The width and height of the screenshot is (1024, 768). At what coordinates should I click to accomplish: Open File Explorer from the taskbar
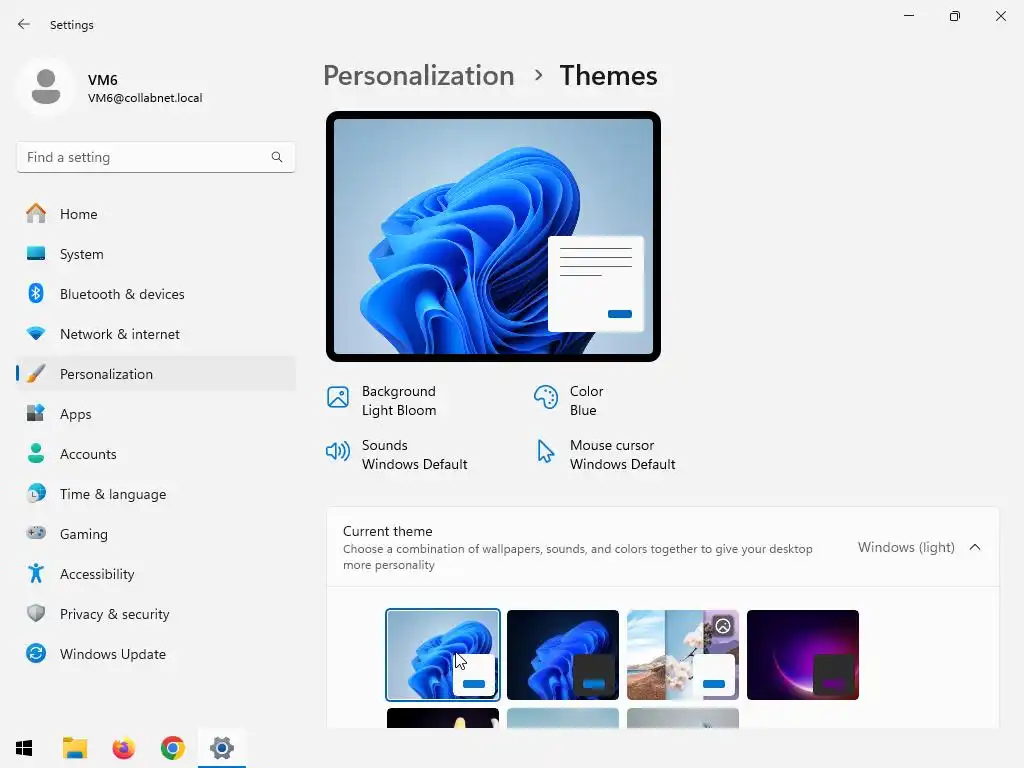[74, 748]
